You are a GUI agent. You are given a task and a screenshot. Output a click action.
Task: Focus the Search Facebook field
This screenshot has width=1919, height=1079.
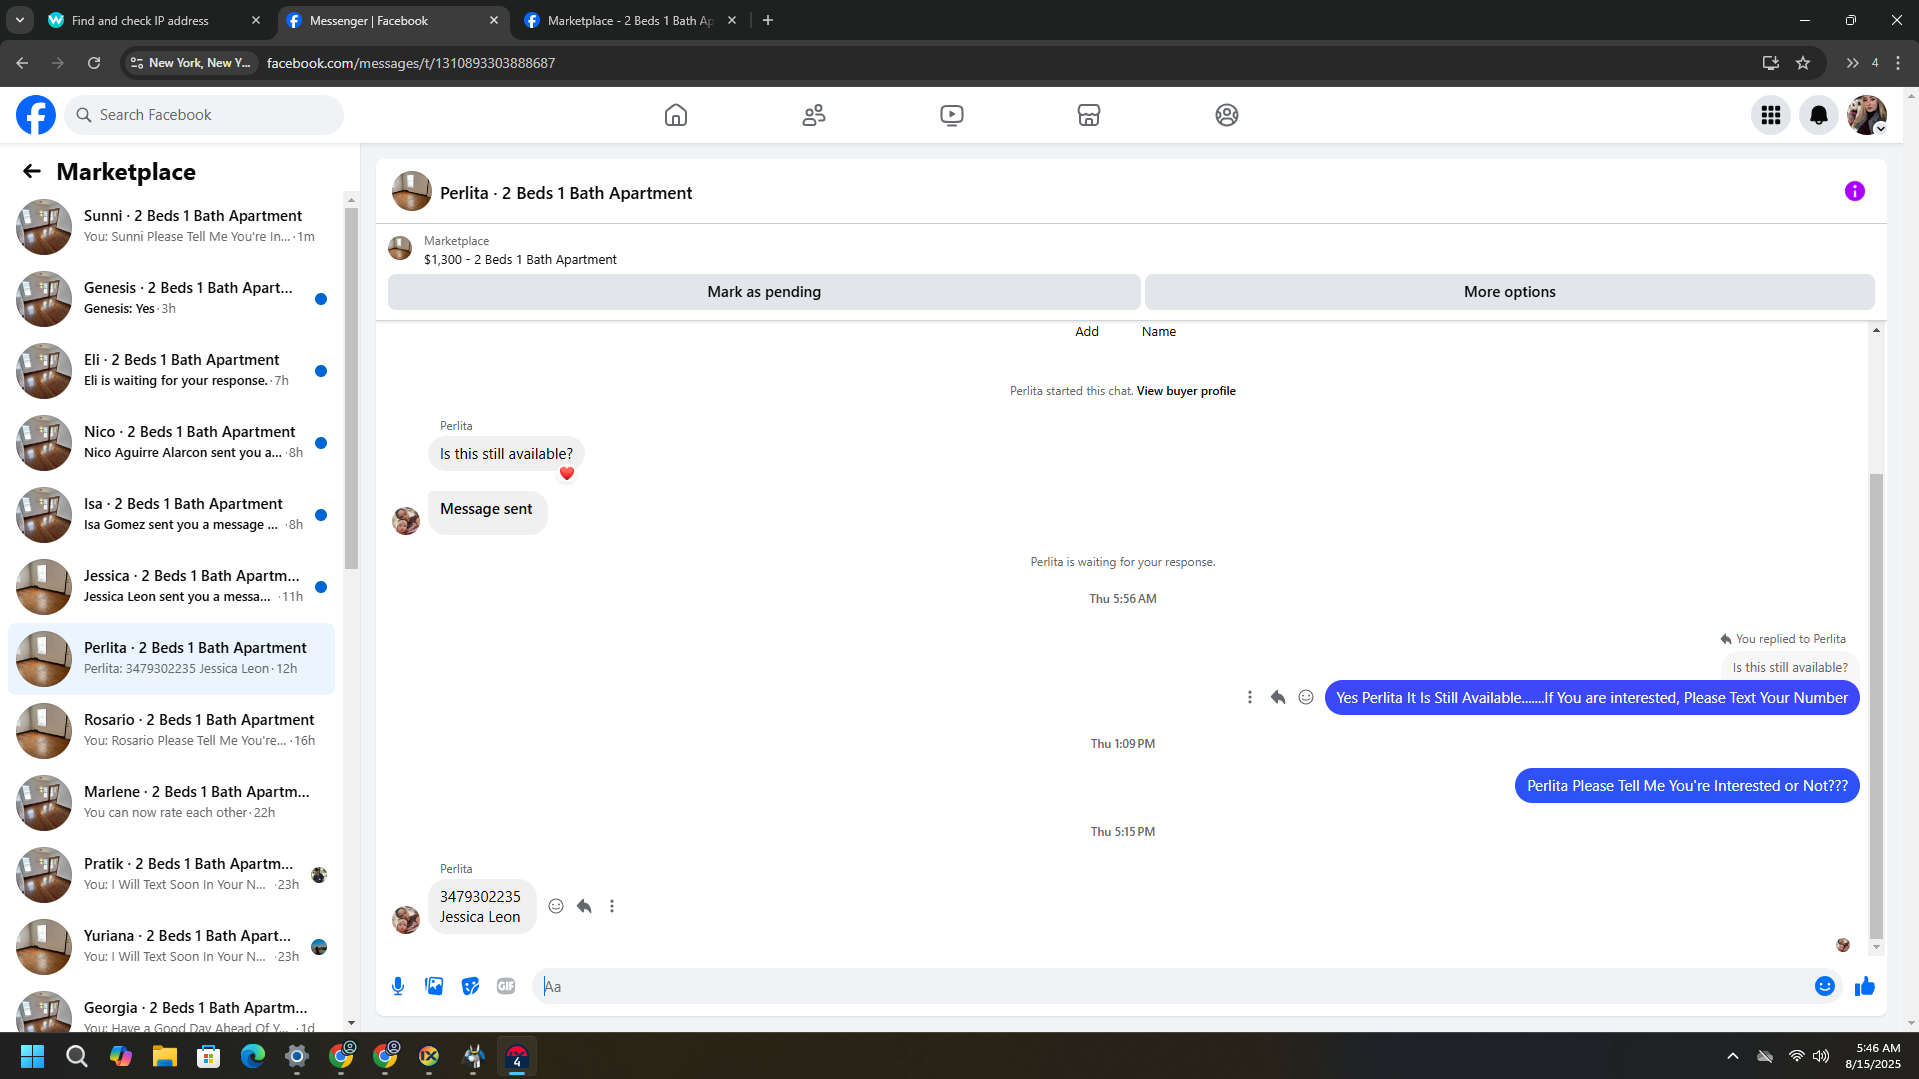coord(205,115)
